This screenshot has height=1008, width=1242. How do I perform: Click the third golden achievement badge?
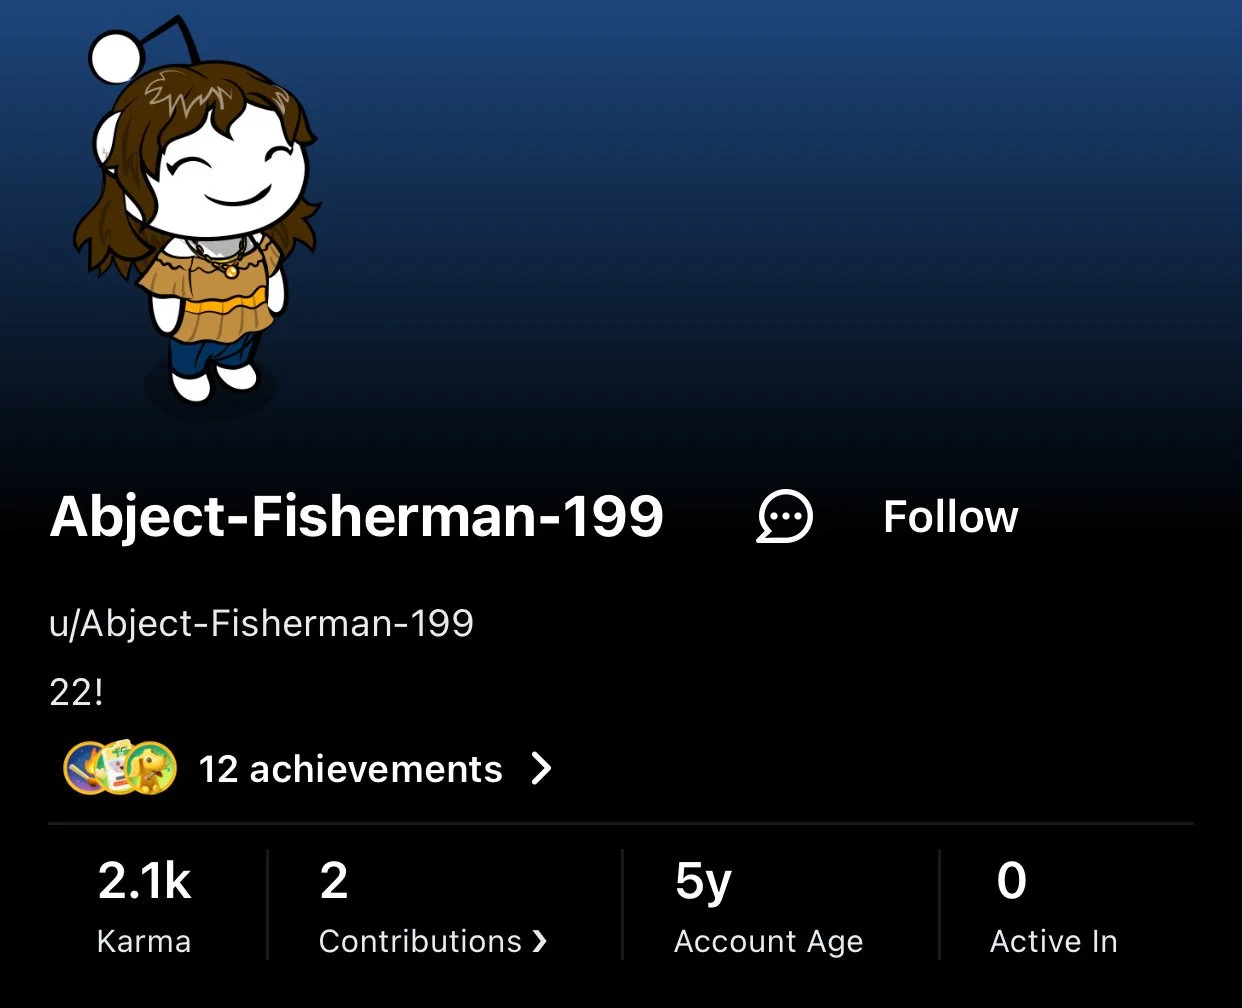(153, 768)
